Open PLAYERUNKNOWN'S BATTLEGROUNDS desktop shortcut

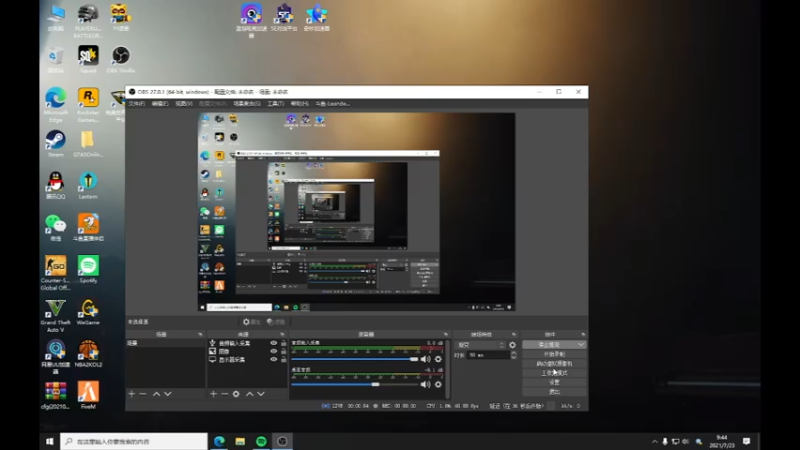(88, 21)
